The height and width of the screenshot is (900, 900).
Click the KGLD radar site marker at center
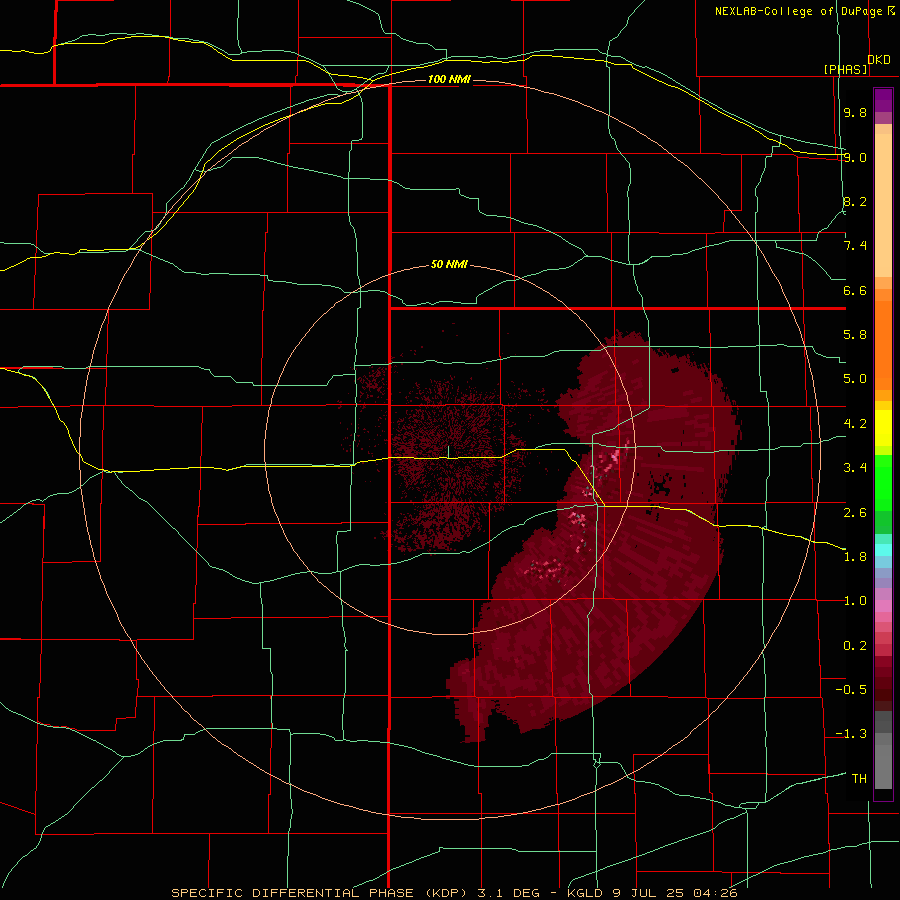coord(448,451)
